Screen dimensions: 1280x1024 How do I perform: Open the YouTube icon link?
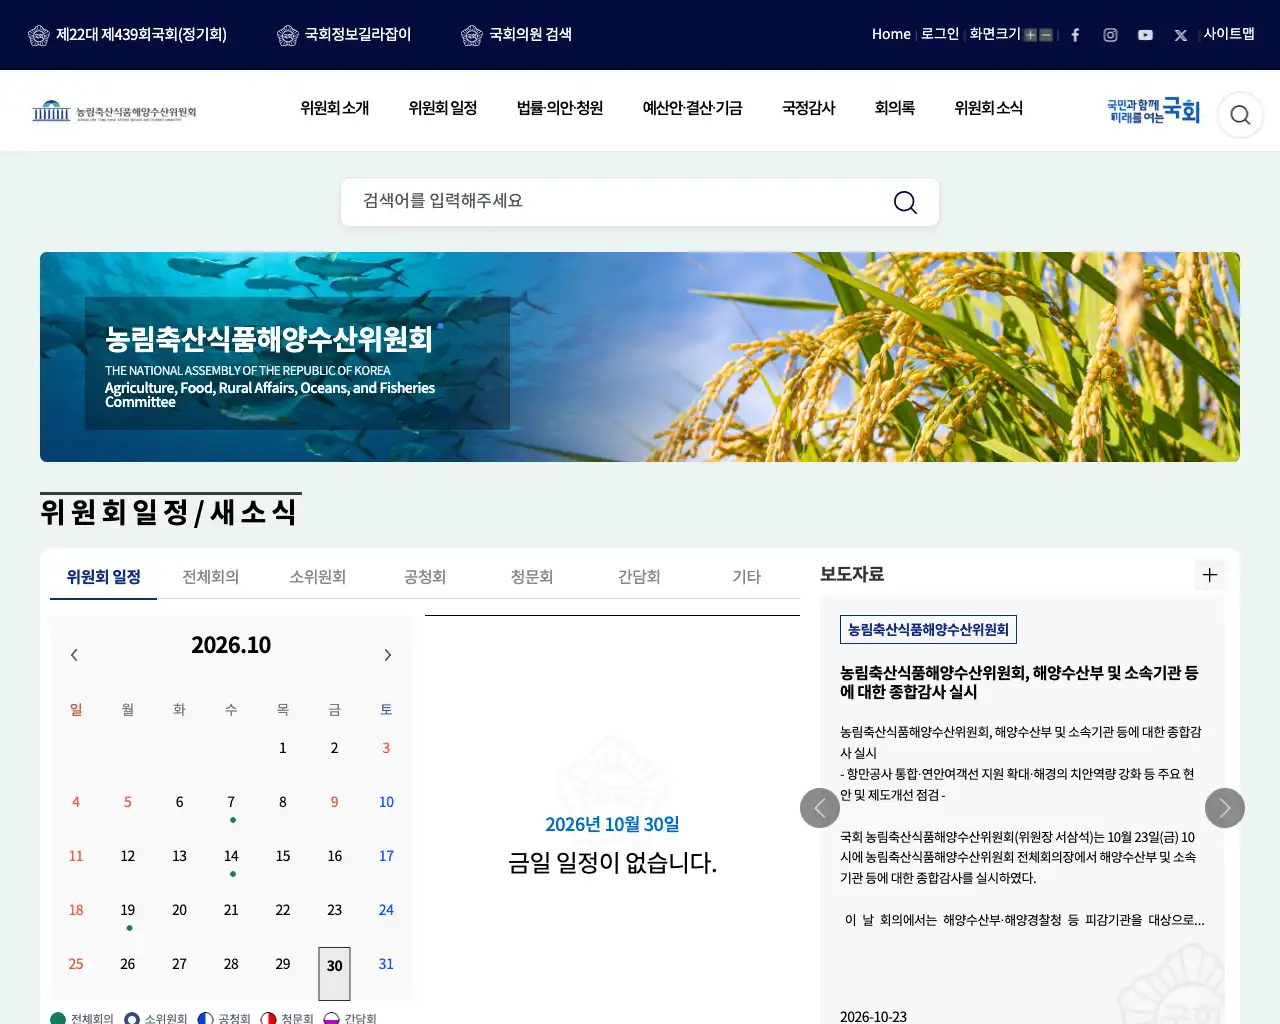(1145, 35)
